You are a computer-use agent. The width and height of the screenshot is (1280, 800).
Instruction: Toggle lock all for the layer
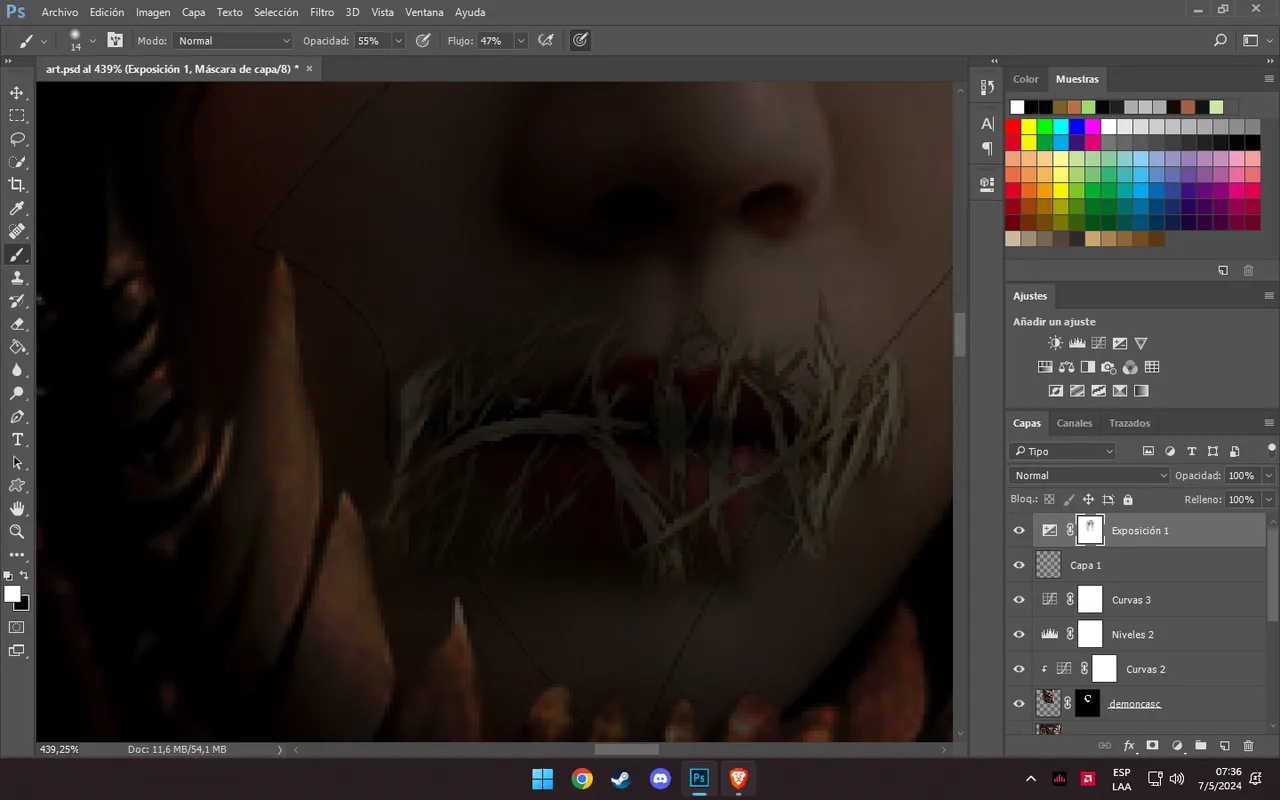click(1128, 499)
